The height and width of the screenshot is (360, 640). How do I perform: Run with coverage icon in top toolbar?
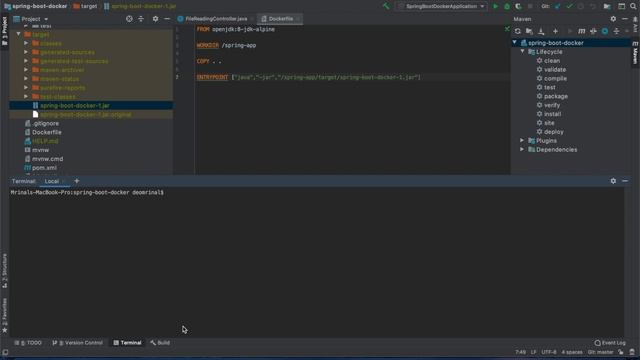[x=518, y=7]
